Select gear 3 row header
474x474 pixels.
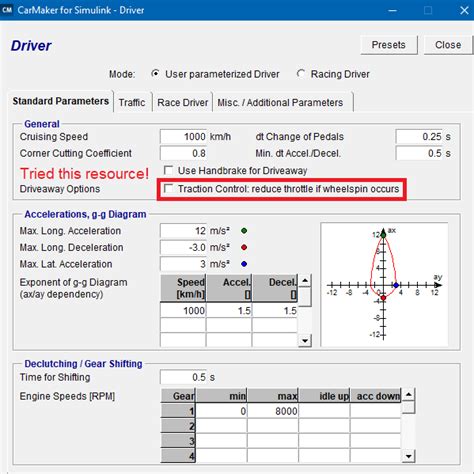pos(178,441)
